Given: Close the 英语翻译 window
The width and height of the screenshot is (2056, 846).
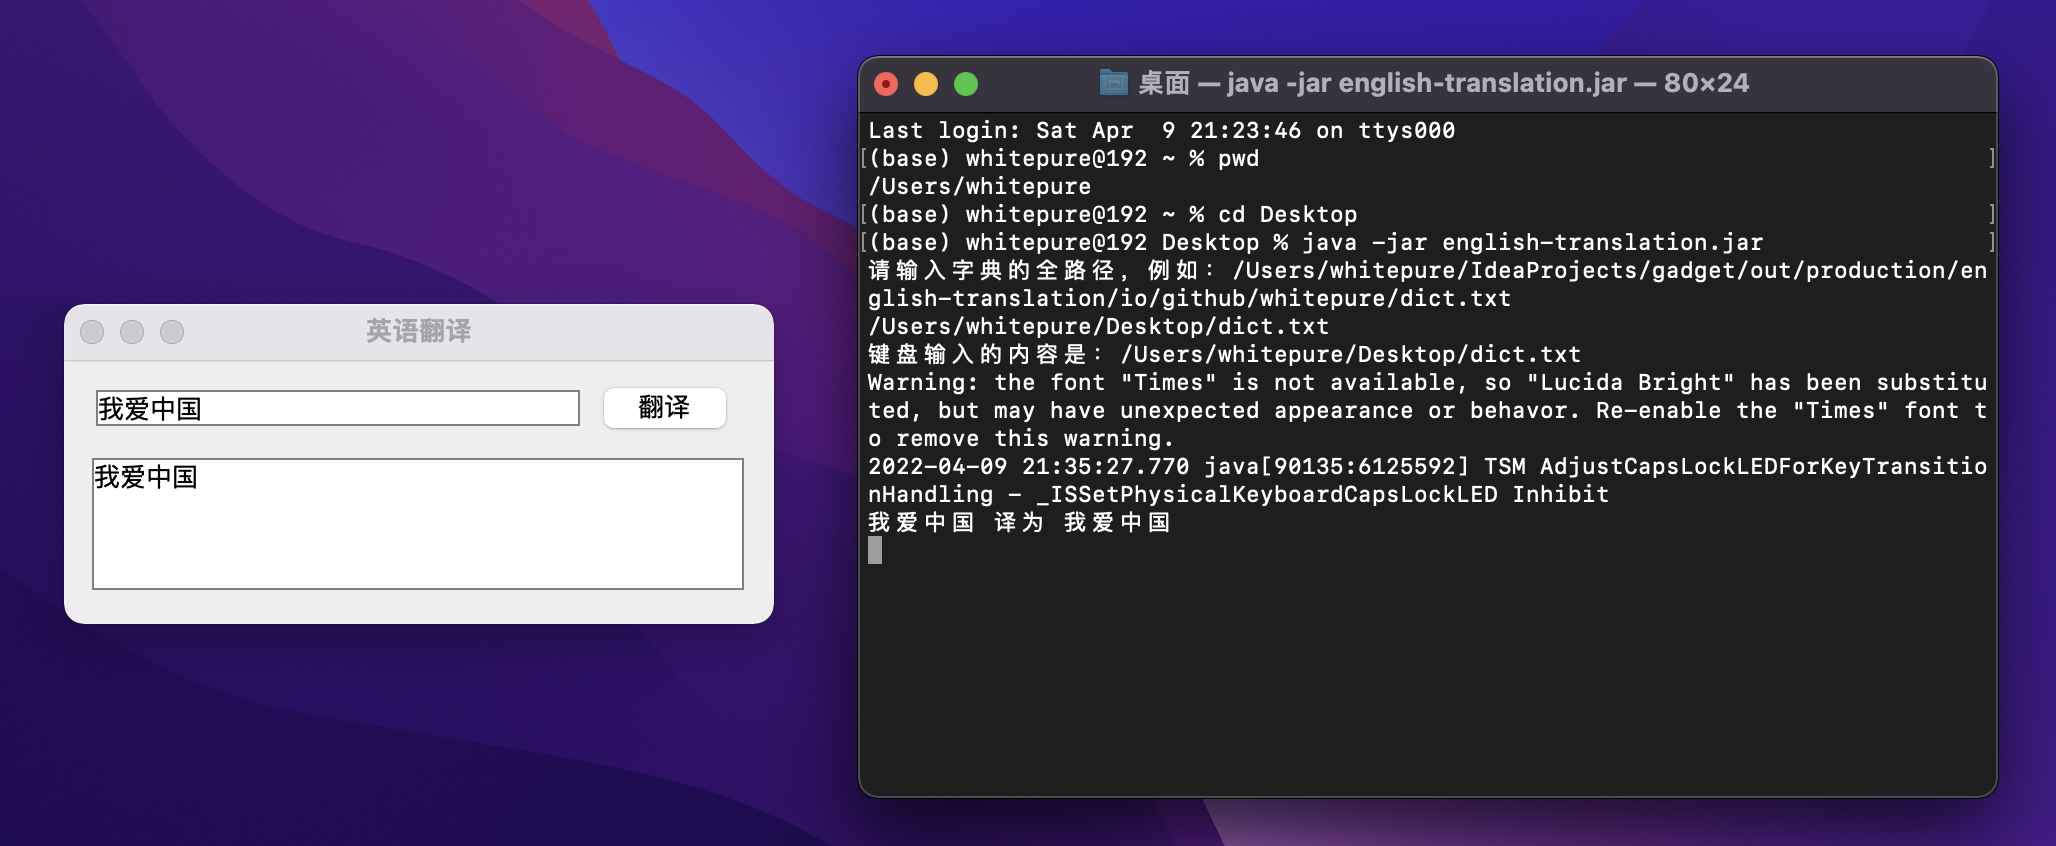Looking at the screenshot, I should click(x=92, y=332).
